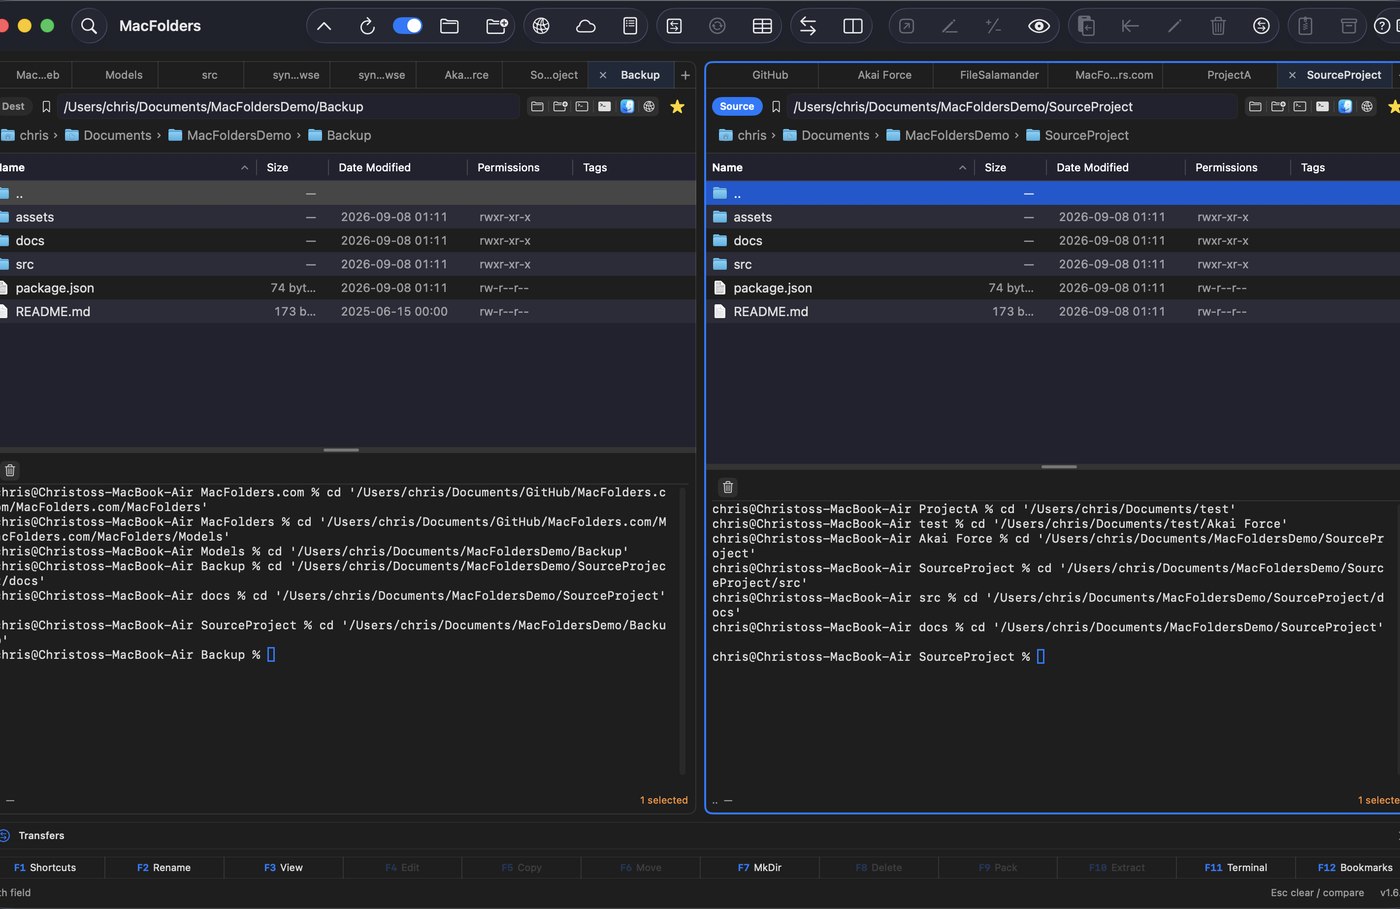
Task: Click the splitter handle below the Backup file list
Action: (x=341, y=450)
